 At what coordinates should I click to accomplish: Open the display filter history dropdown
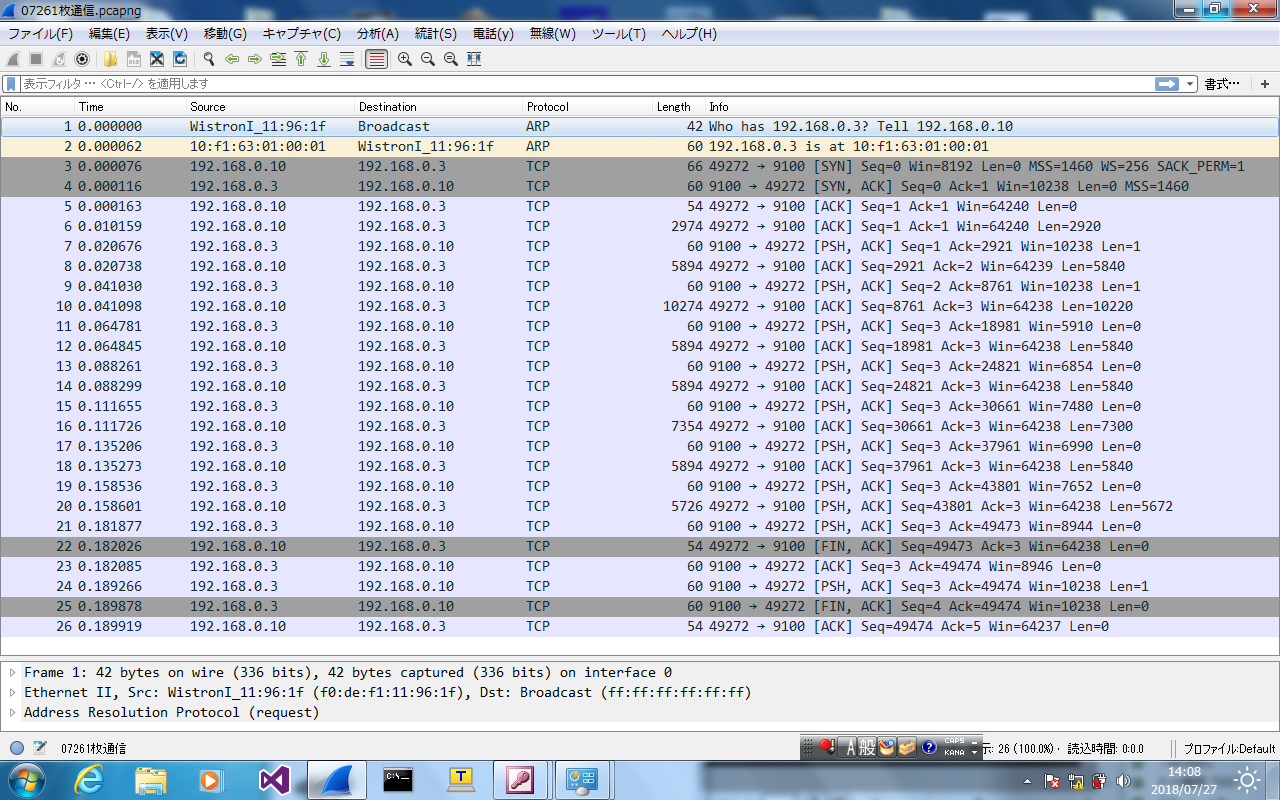coord(1190,84)
